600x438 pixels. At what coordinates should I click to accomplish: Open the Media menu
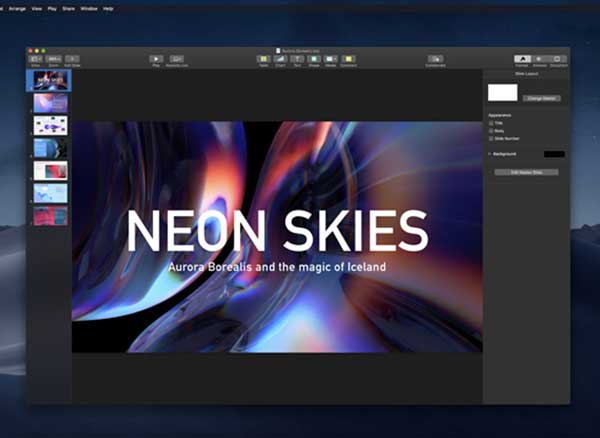[331, 59]
